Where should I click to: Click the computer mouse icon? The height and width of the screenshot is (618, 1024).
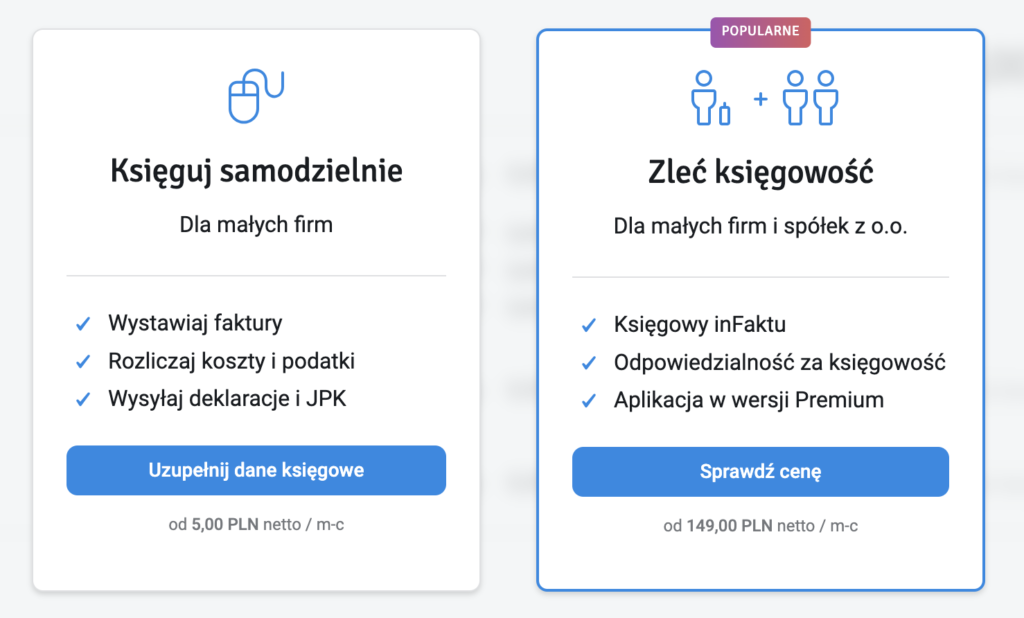[255, 94]
